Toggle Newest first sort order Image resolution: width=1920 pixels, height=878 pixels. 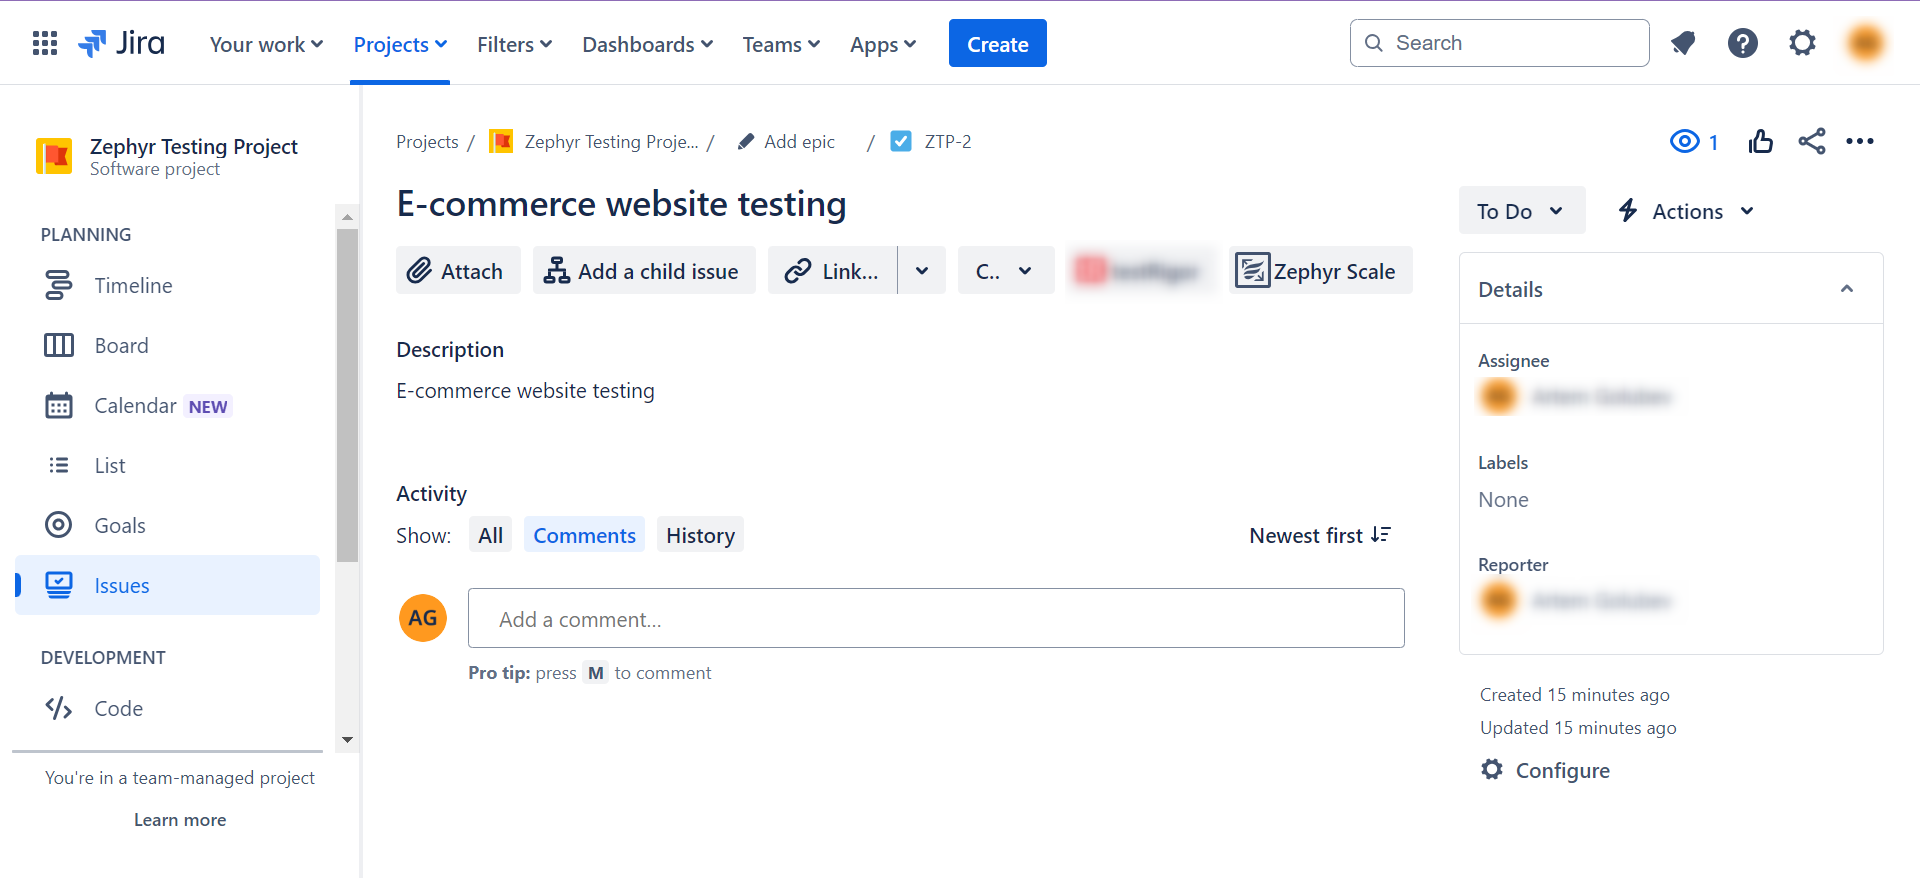1319,536
